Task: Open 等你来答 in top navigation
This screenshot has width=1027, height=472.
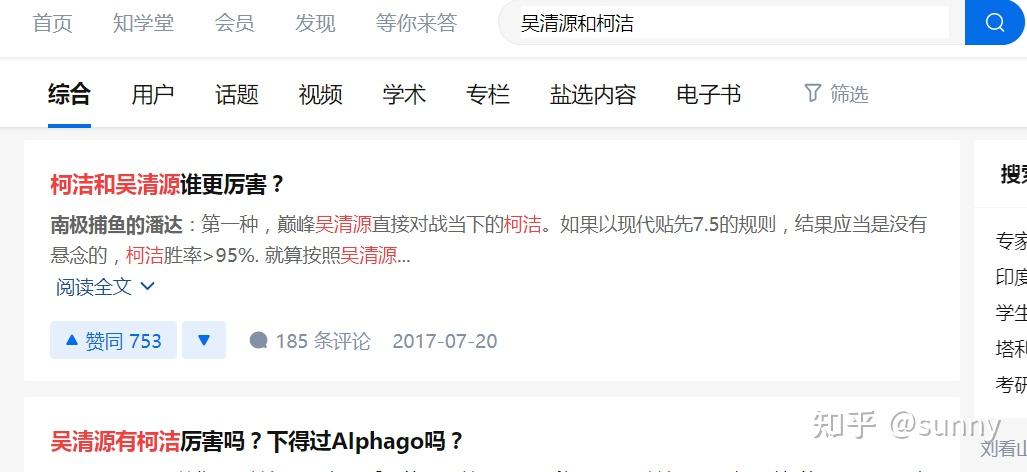Action: click(x=416, y=24)
